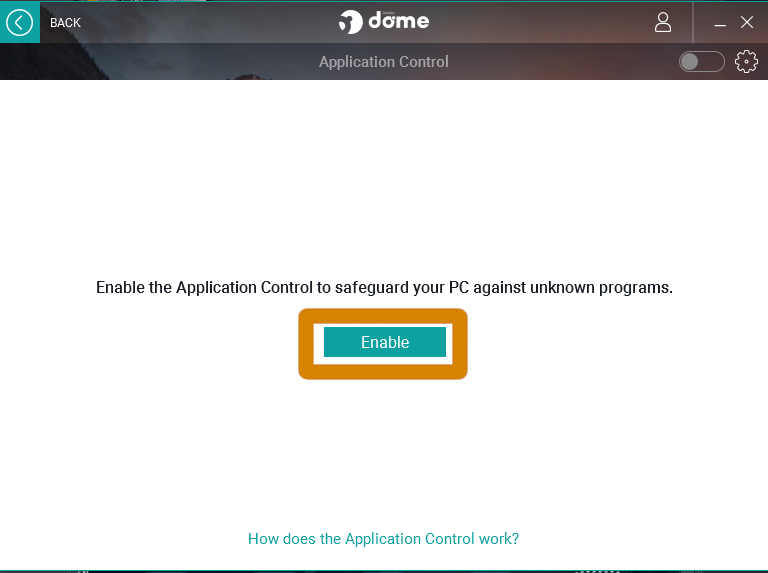The height and width of the screenshot is (573, 768).
Task: Toggle the Application Control switch on
Action: (x=701, y=62)
